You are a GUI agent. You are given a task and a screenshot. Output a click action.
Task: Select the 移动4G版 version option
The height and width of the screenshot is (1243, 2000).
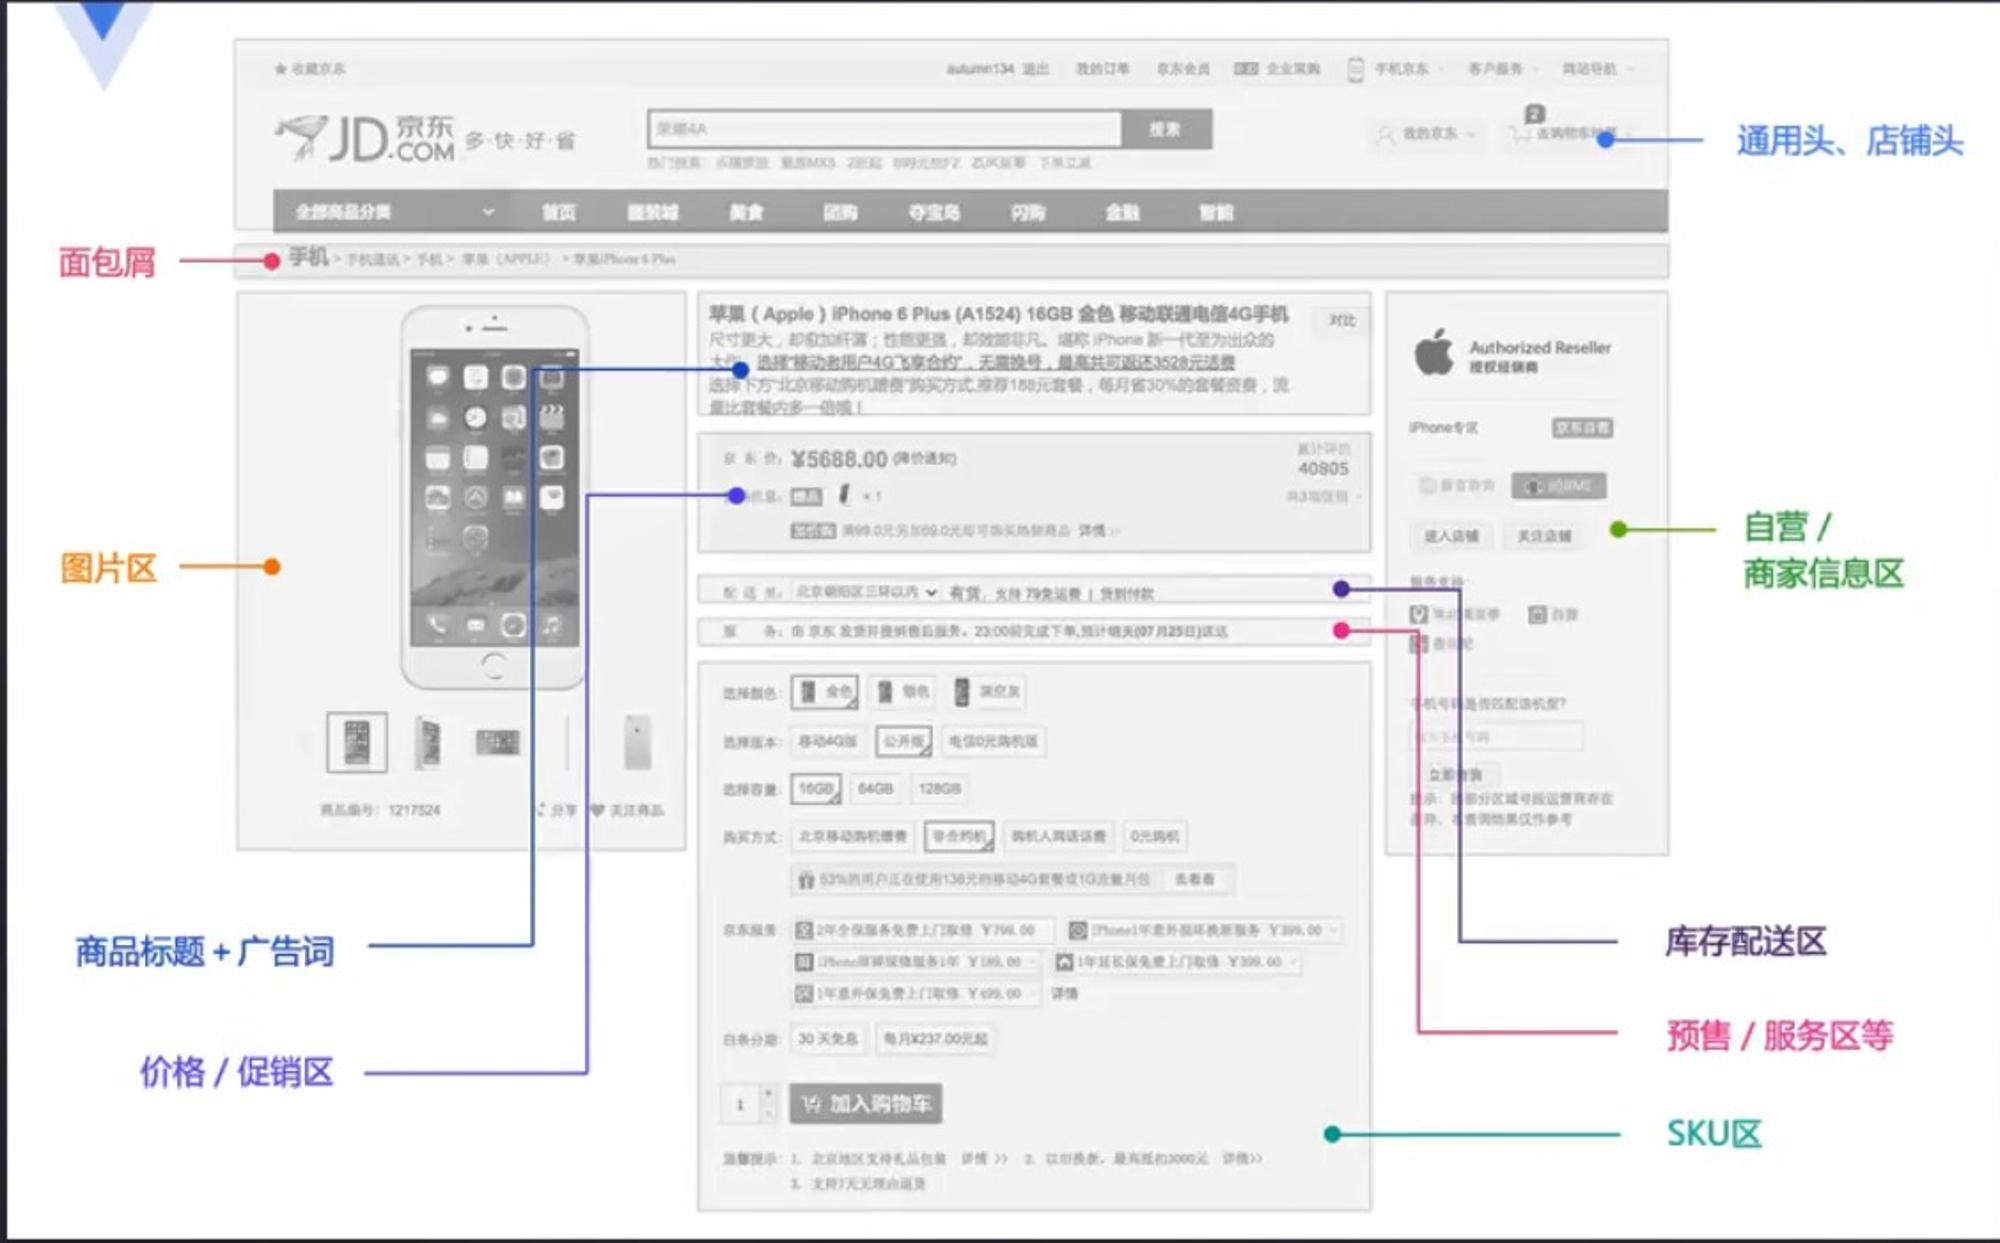point(827,741)
